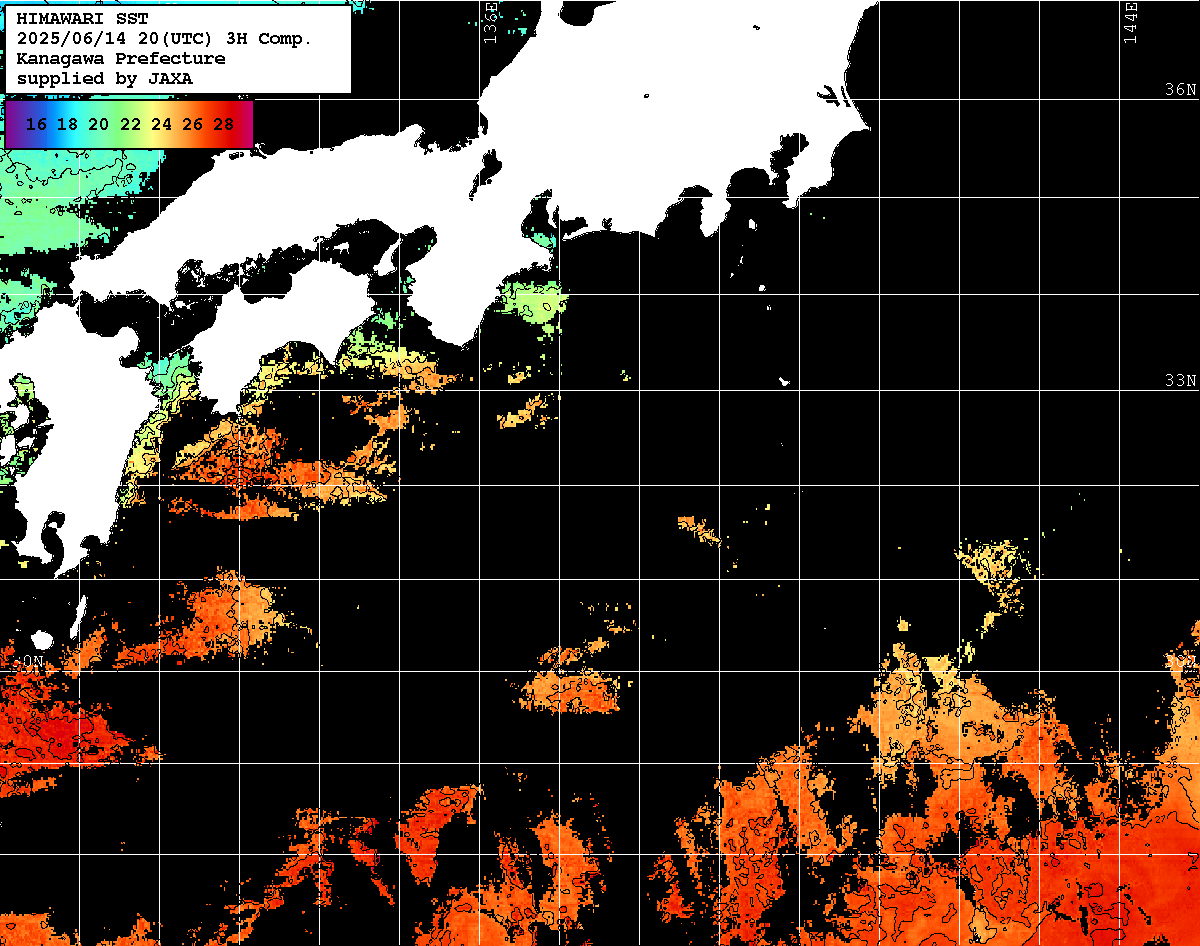The height and width of the screenshot is (946, 1200).
Task: Click the 18 value on temperature legend
Action: coord(67,125)
